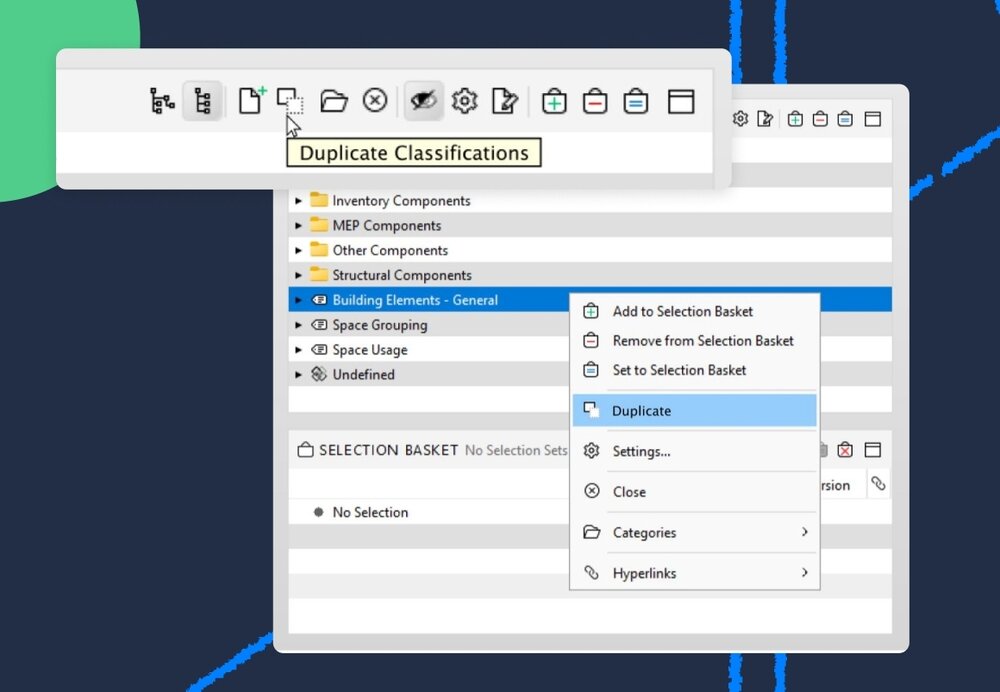
Task: Open the small gear icon in the background panel toolbar
Action: pyautogui.click(x=740, y=119)
